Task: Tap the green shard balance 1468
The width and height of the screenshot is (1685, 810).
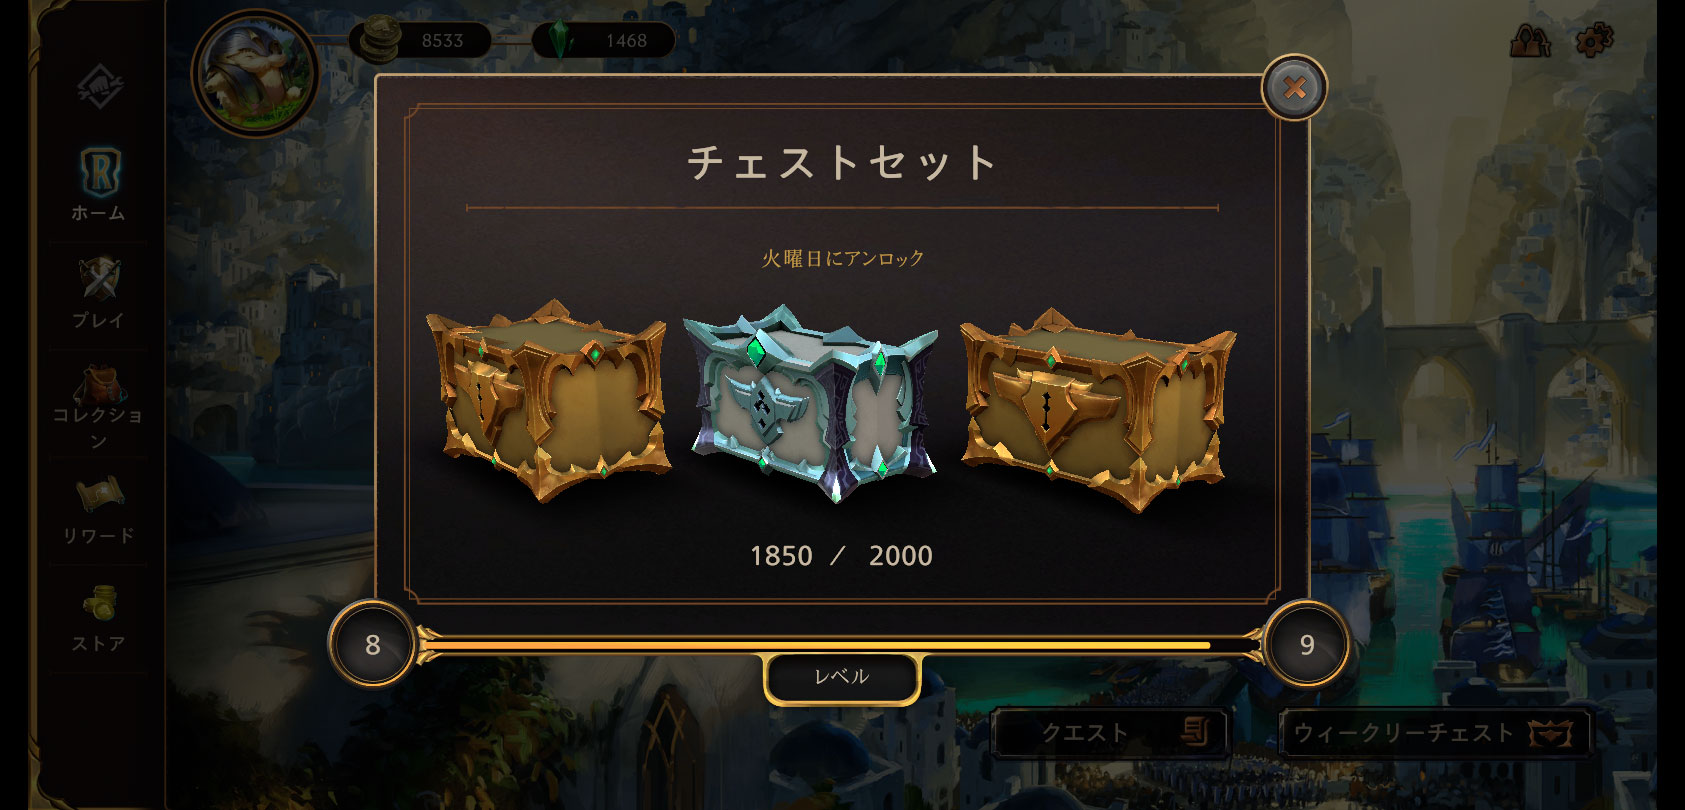Action: (604, 40)
